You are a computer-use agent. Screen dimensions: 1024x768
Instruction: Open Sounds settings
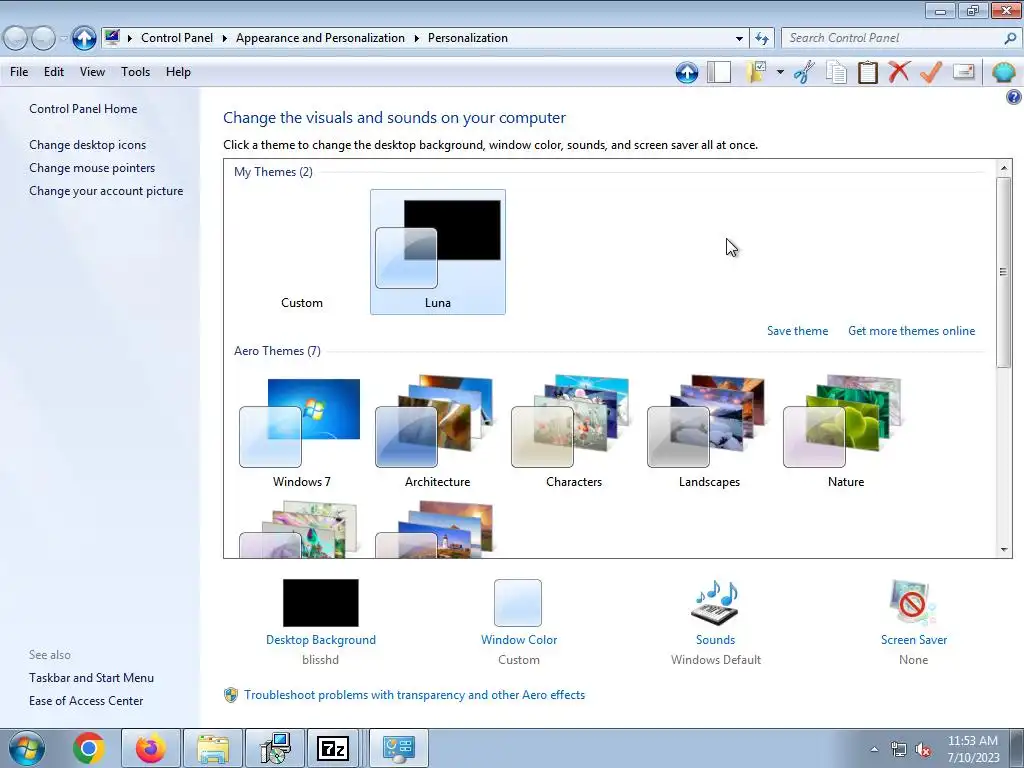point(715,610)
